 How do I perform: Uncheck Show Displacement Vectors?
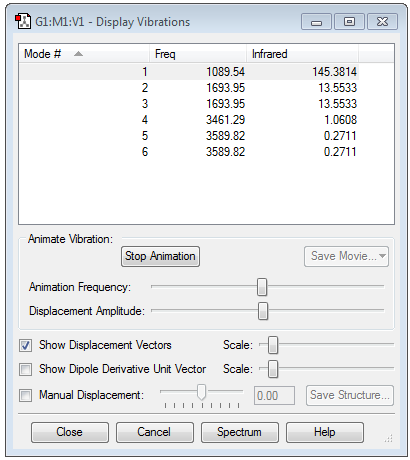(26, 345)
